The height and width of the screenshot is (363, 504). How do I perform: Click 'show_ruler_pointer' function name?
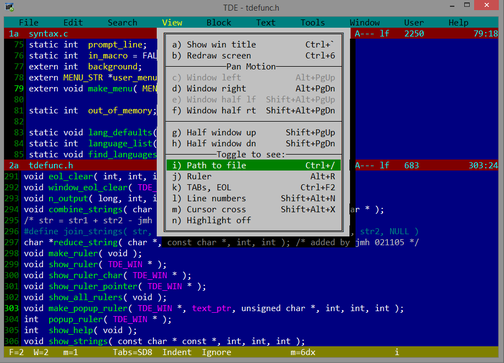[x=93, y=286]
